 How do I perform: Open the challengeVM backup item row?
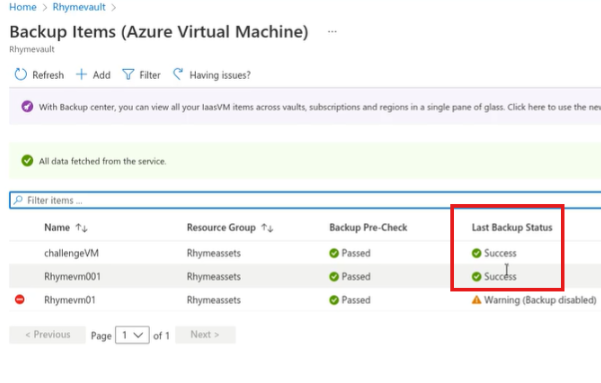(305, 253)
